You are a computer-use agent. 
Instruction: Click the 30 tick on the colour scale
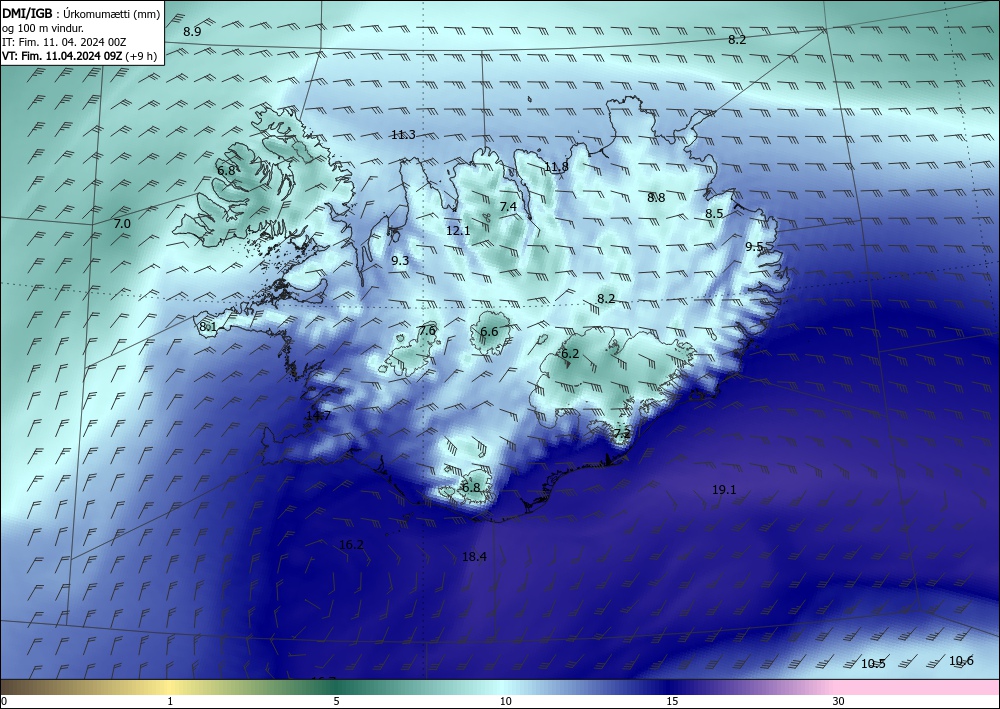[x=839, y=701]
